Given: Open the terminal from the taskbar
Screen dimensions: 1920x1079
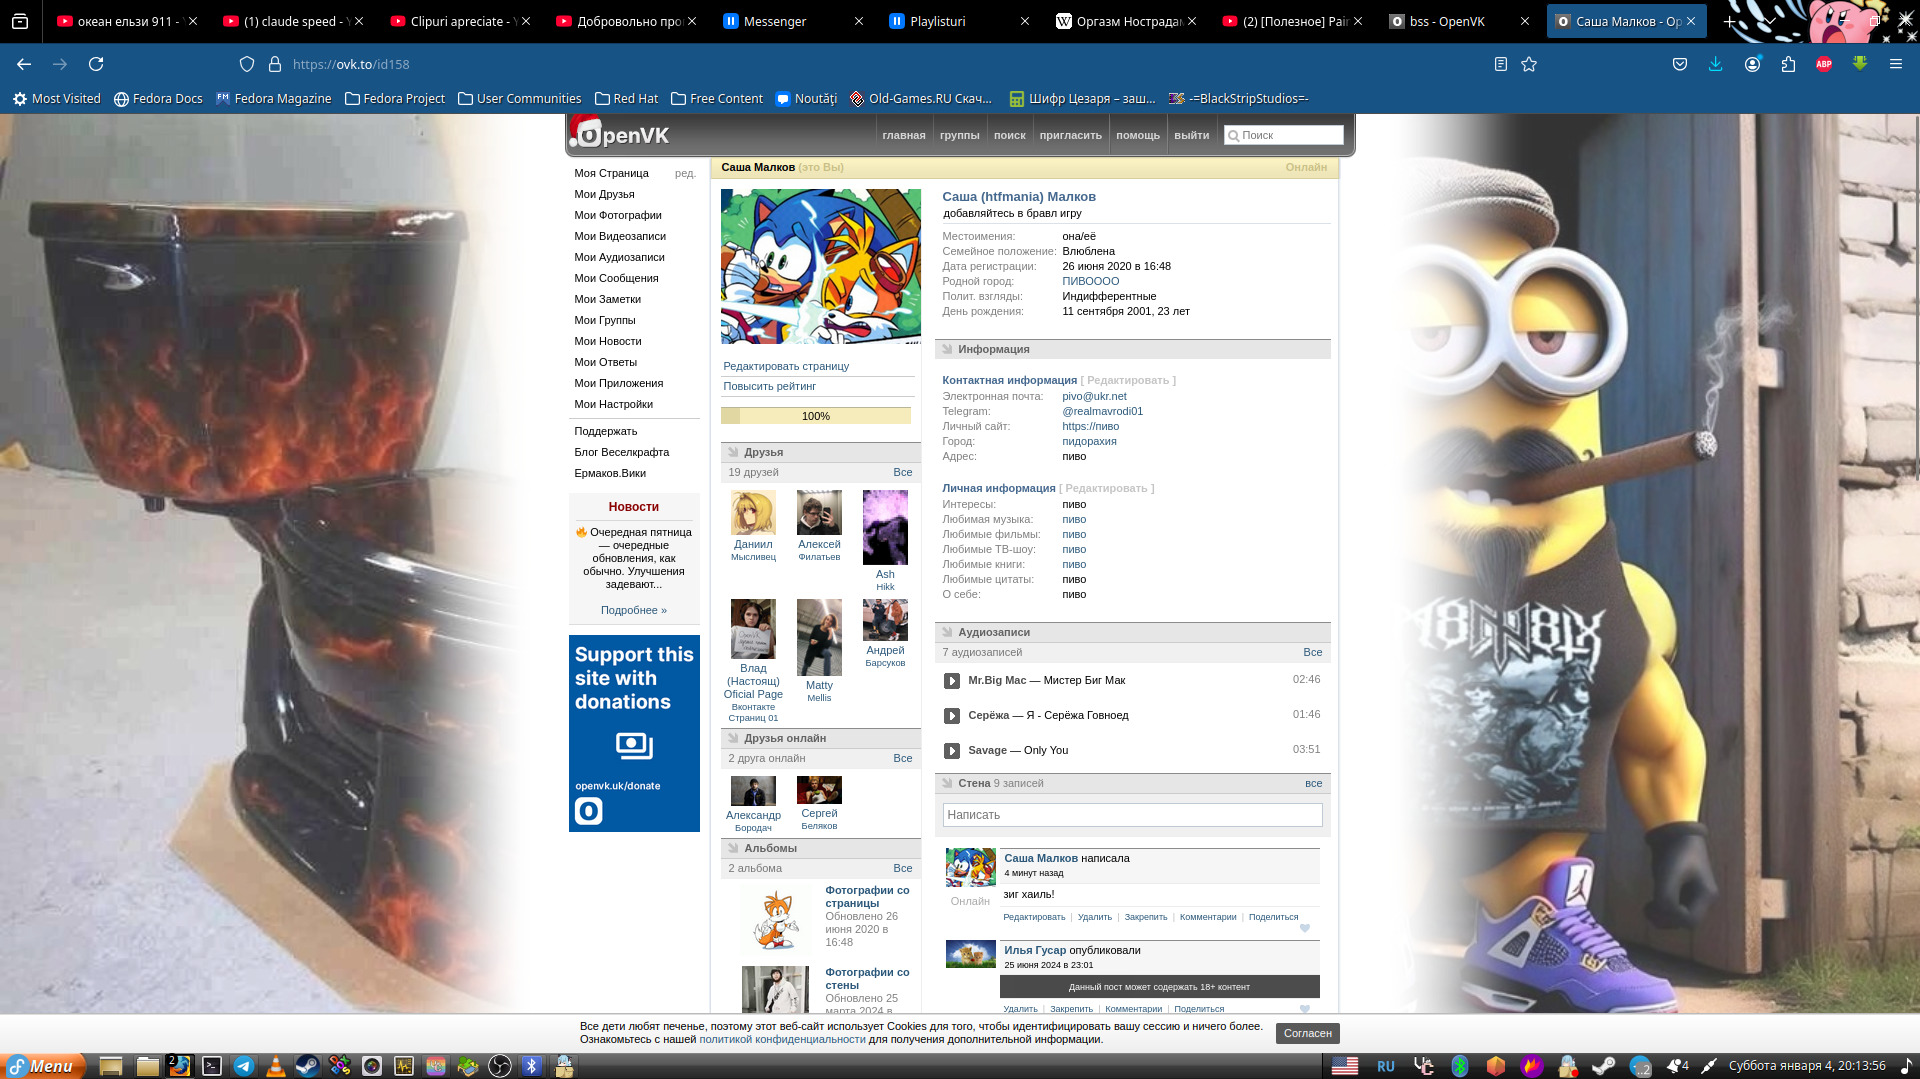Looking at the screenshot, I should (211, 1066).
